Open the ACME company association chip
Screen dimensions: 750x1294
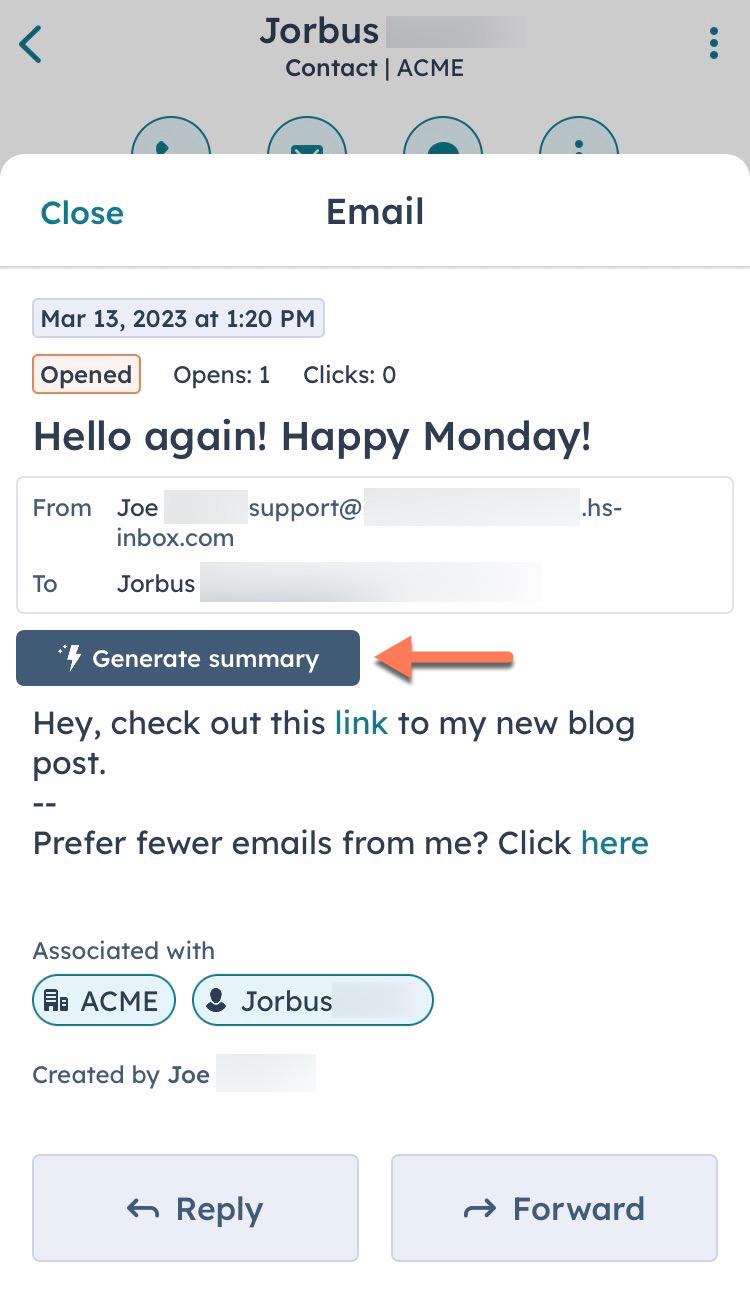(103, 999)
